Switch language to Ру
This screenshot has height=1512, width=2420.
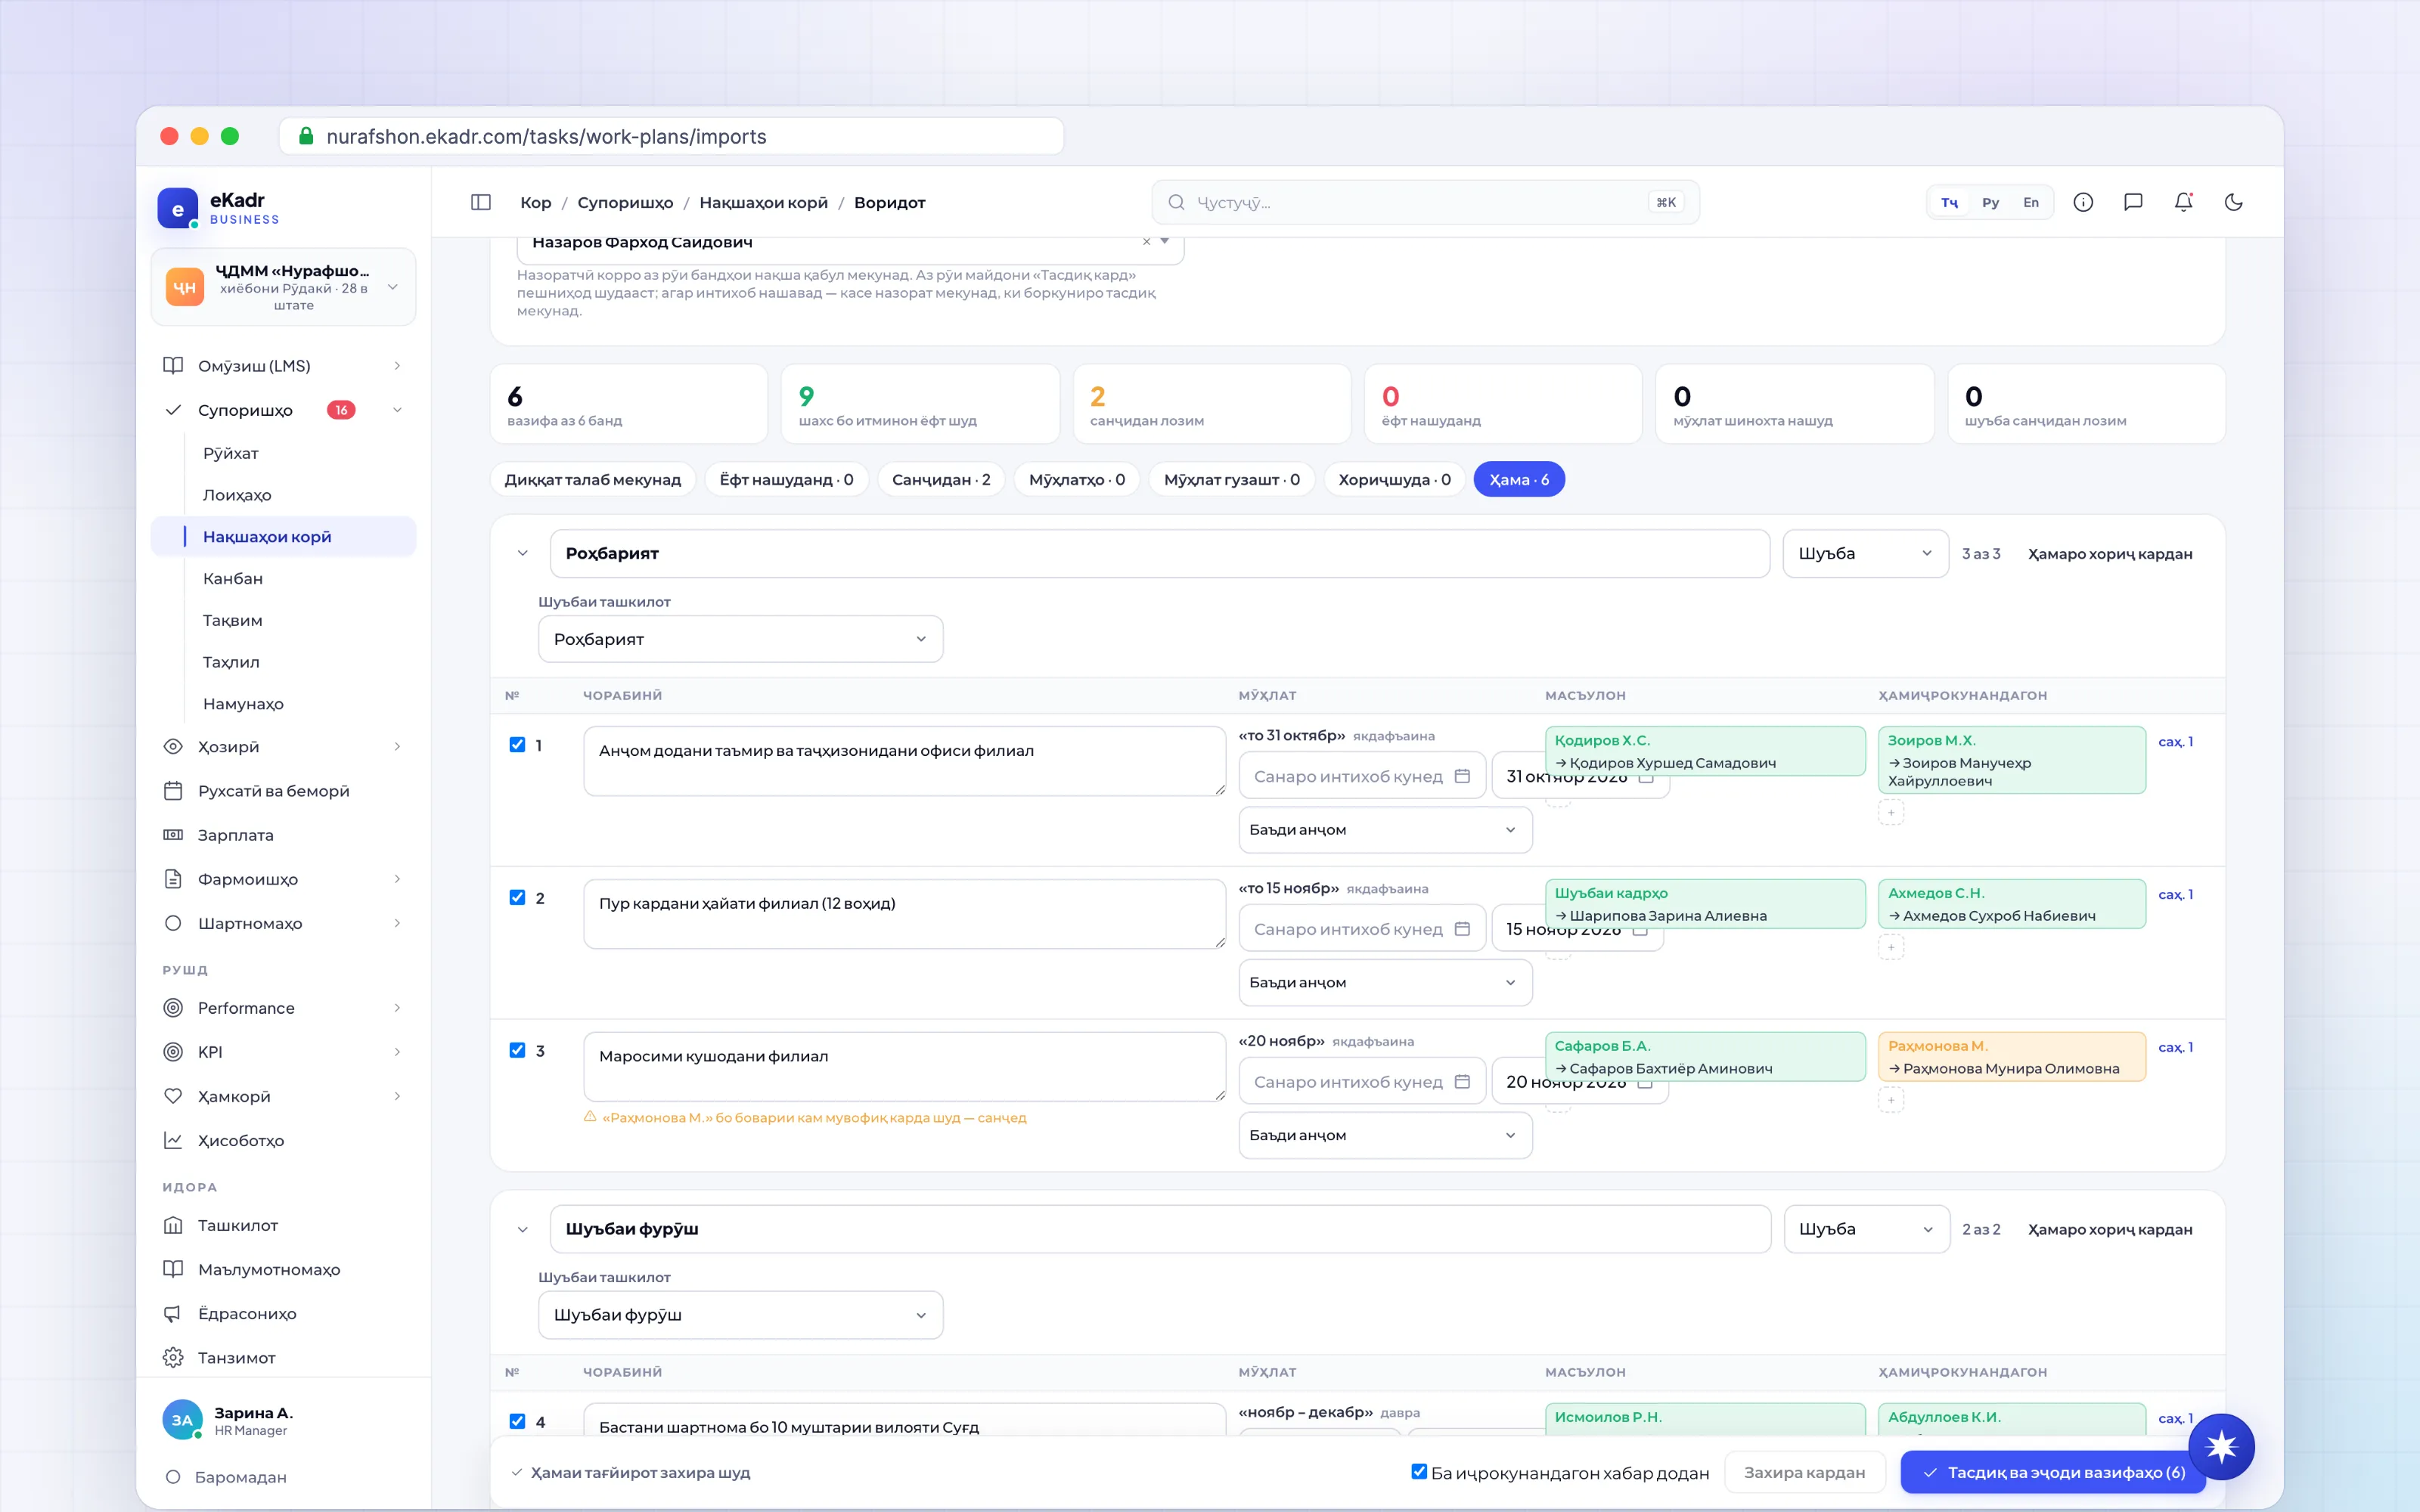pos(1991,202)
